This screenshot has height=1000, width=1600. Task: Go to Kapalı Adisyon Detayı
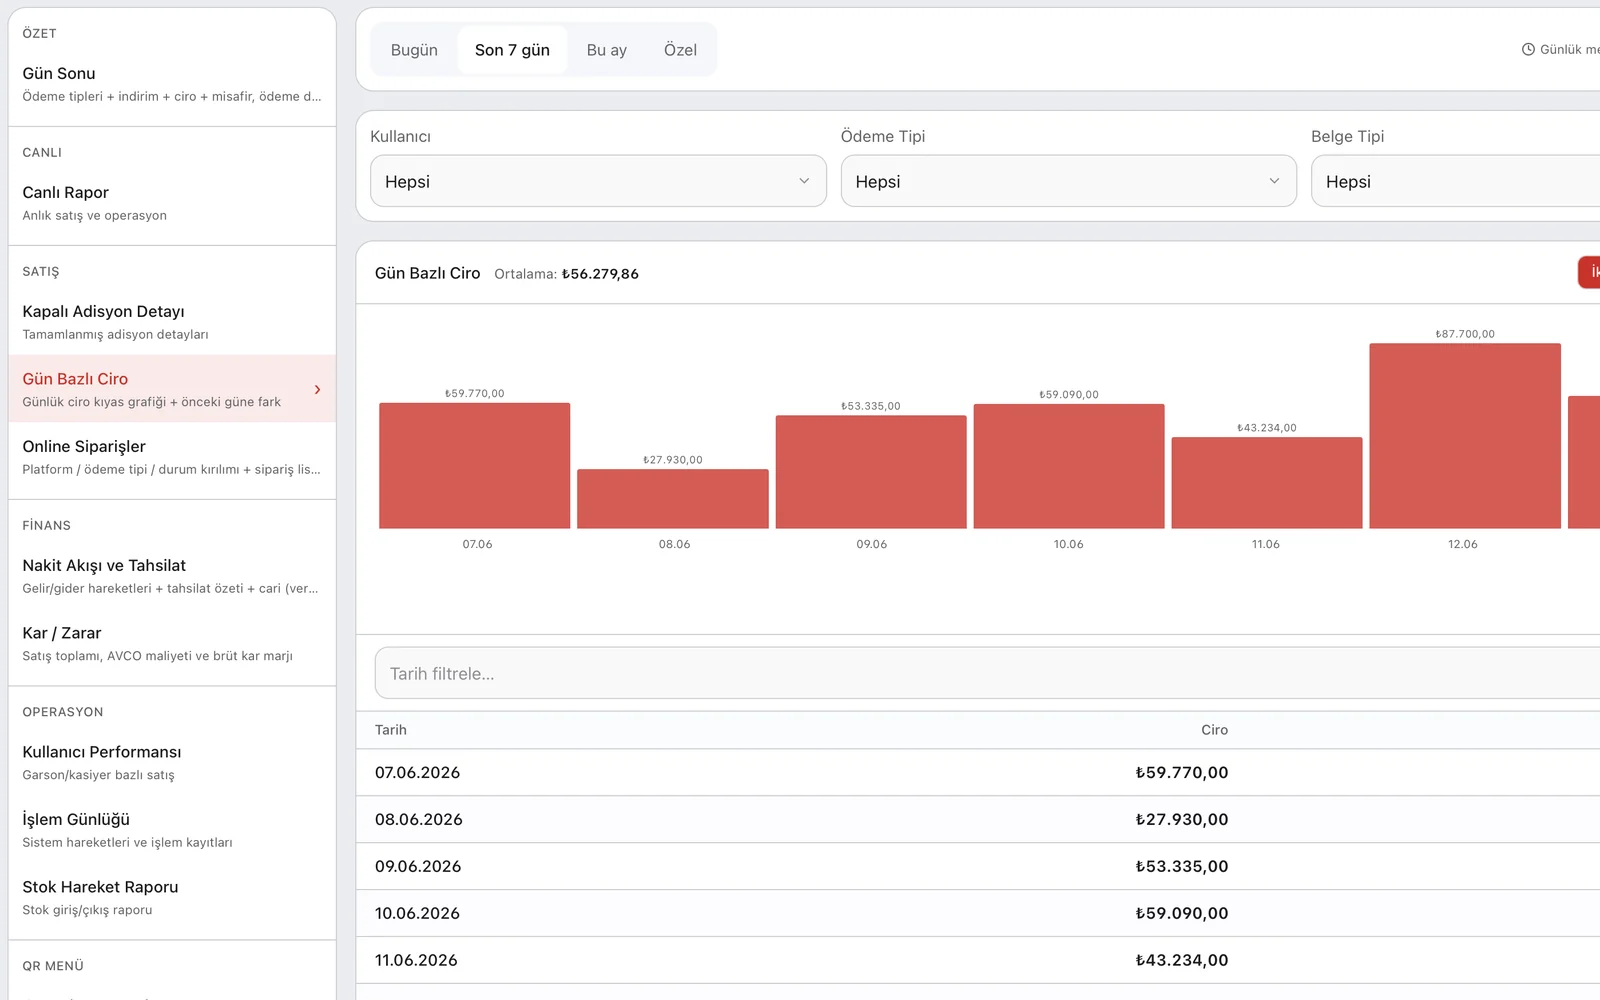[x=172, y=322]
